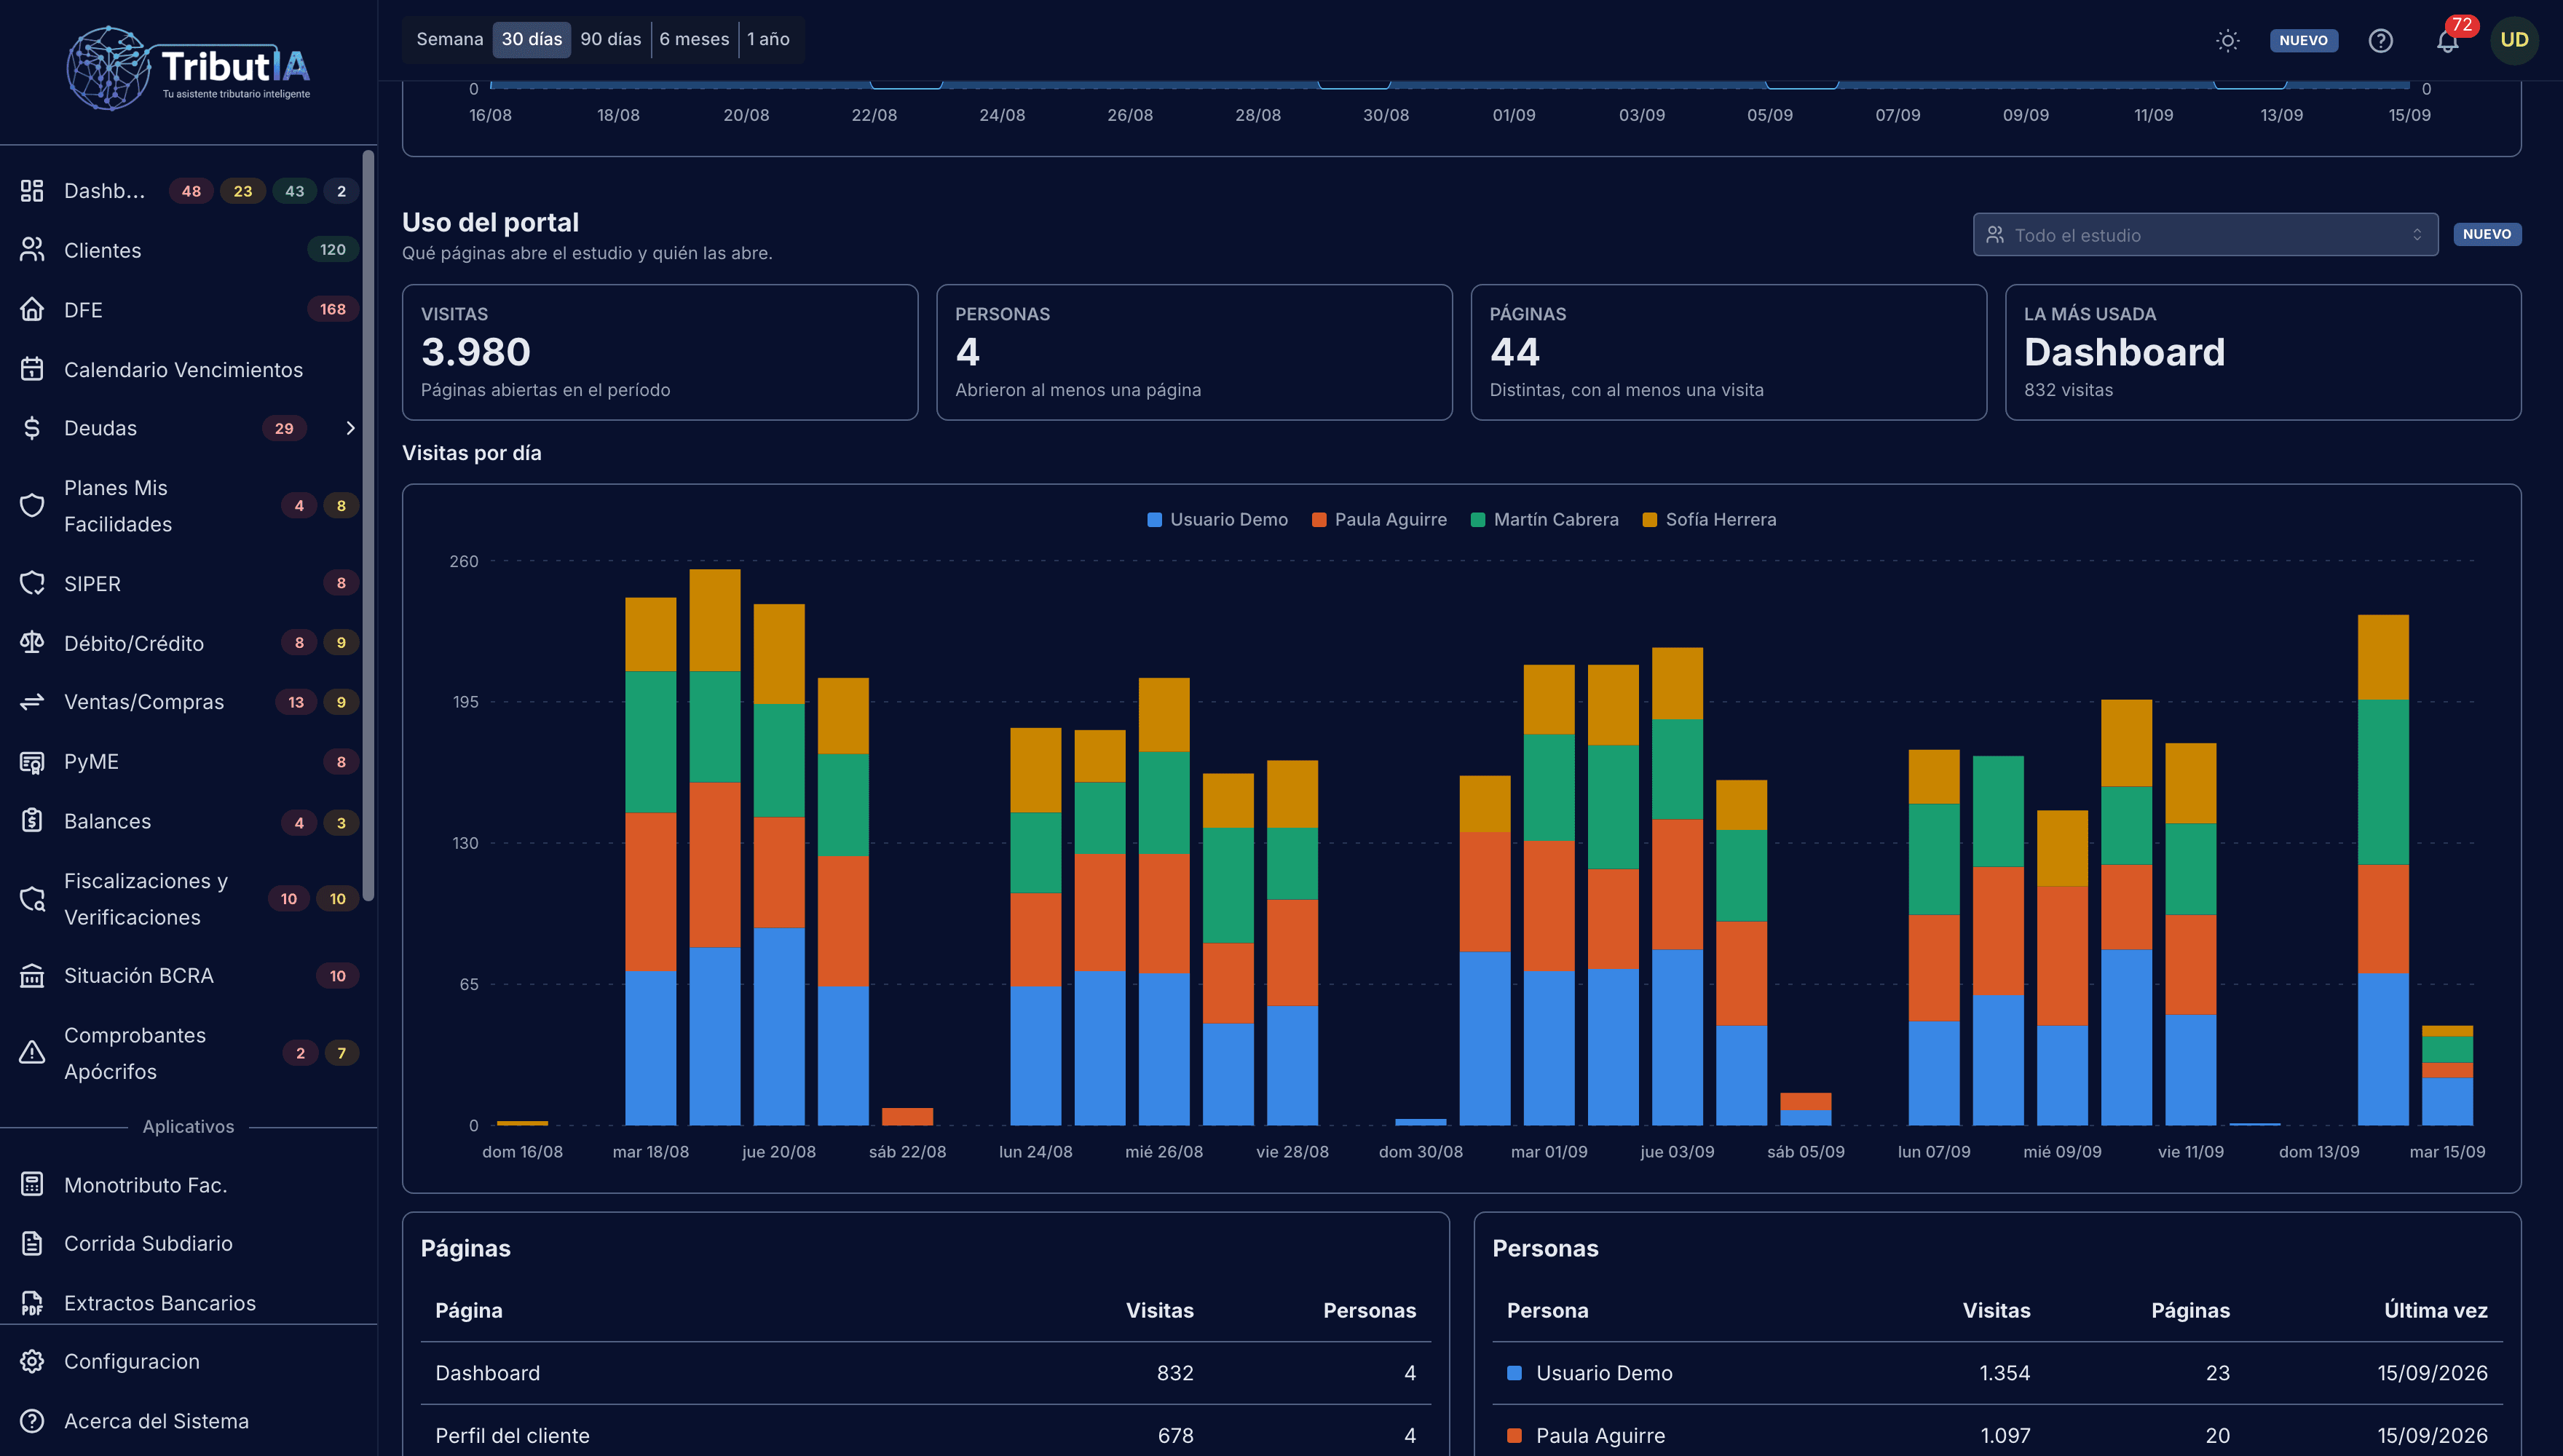
Task: Toggle Sofía Herrera series in legend
Action: [1709, 519]
